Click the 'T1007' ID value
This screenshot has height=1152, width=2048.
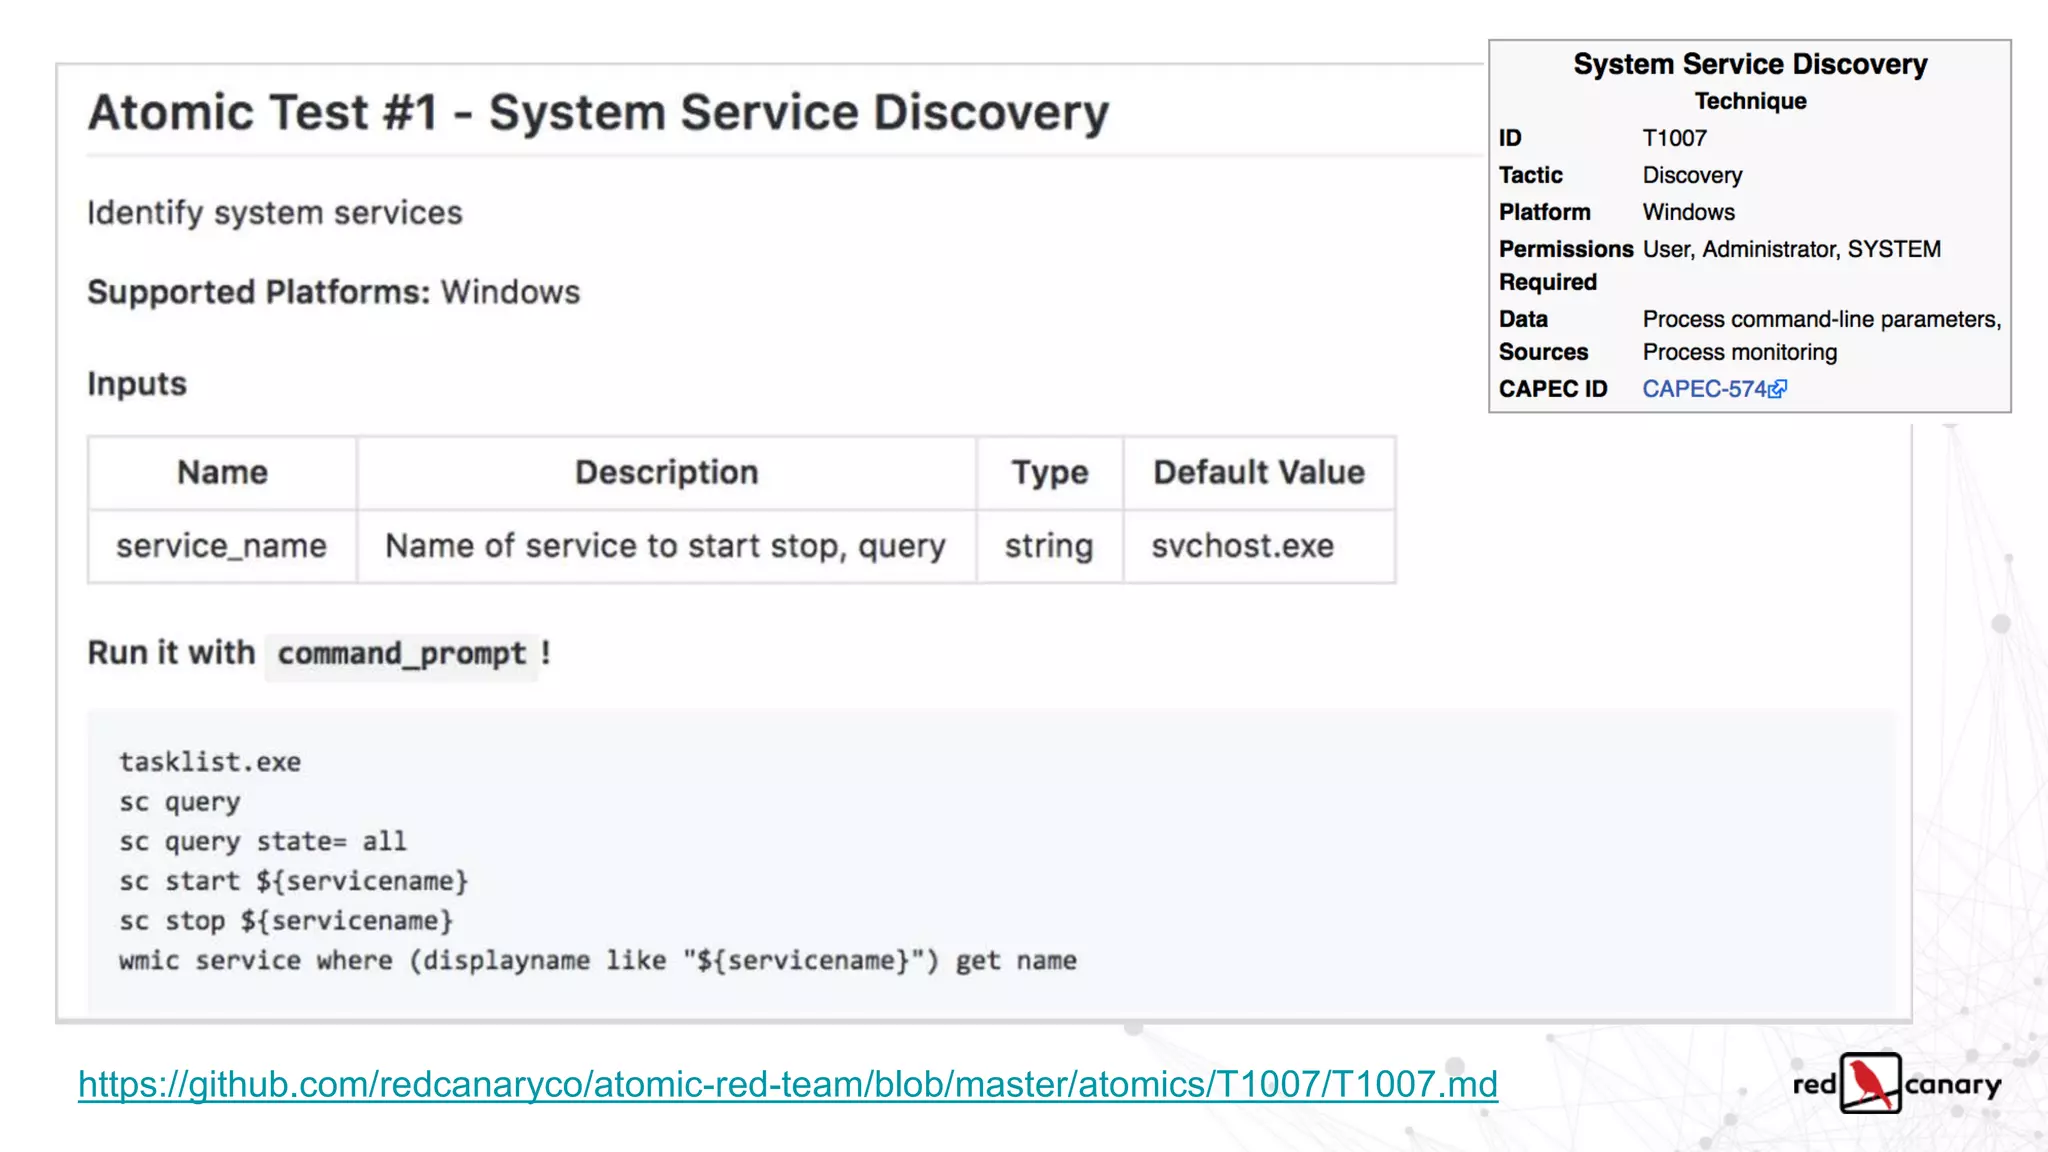pyautogui.click(x=1674, y=138)
